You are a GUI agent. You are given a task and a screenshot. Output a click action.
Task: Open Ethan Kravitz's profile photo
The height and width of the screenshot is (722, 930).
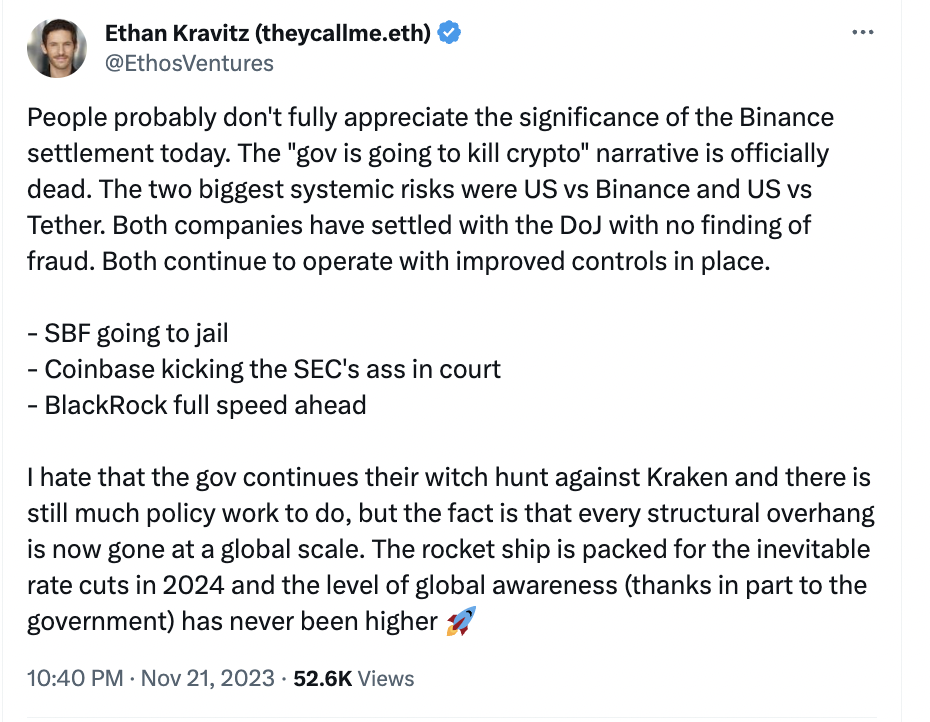(57, 48)
